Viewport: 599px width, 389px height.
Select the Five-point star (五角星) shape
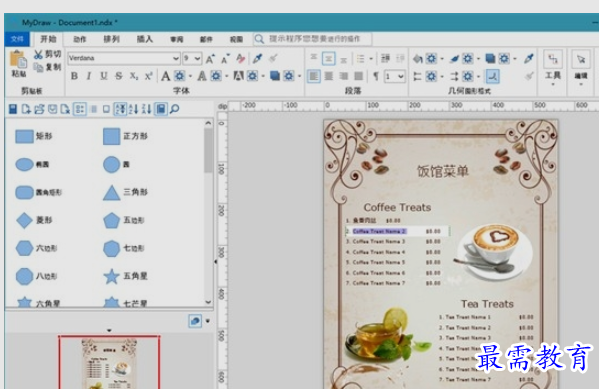tap(125, 276)
